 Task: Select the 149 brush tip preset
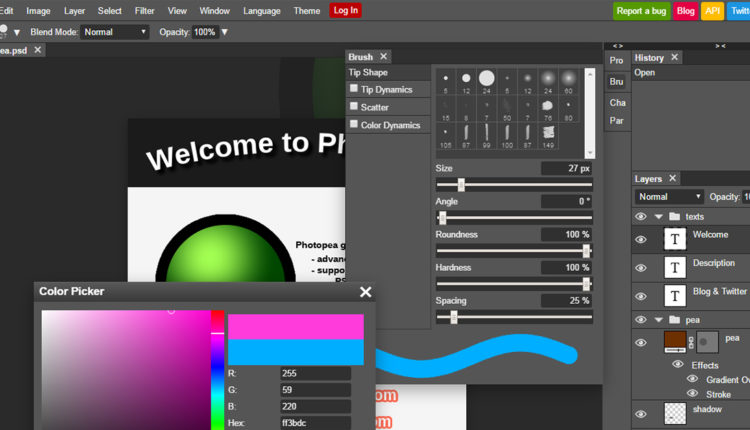click(547, 134)
